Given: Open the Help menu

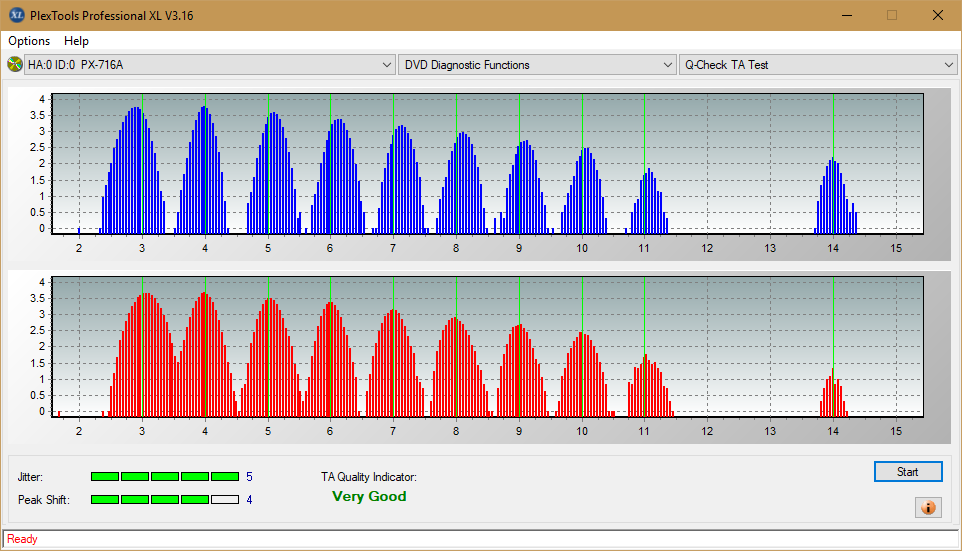Looking at the screenshot, I should [x=76, y=40].
